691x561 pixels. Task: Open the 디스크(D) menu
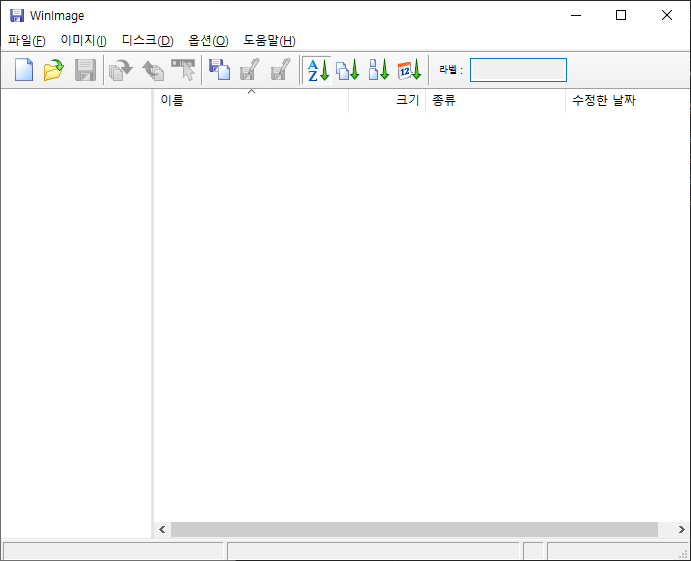[x=147, y=41]
